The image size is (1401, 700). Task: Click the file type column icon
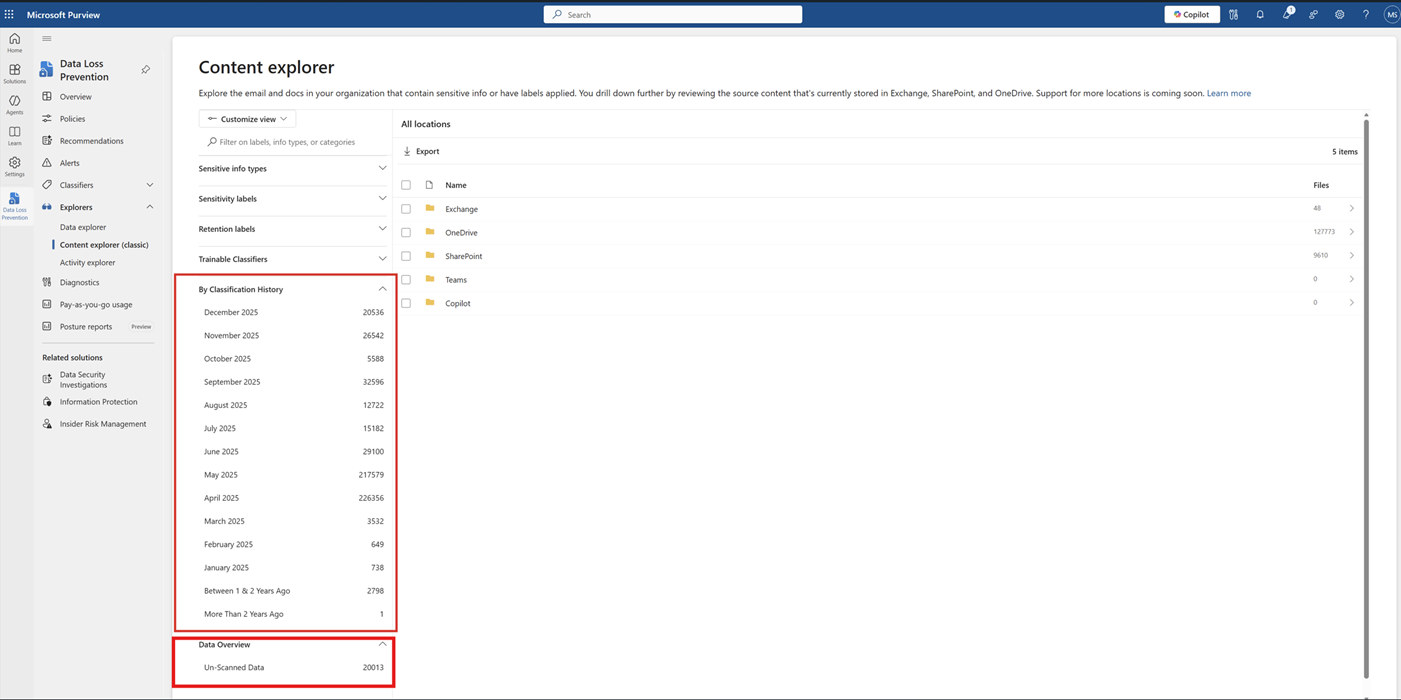(429, 185)
